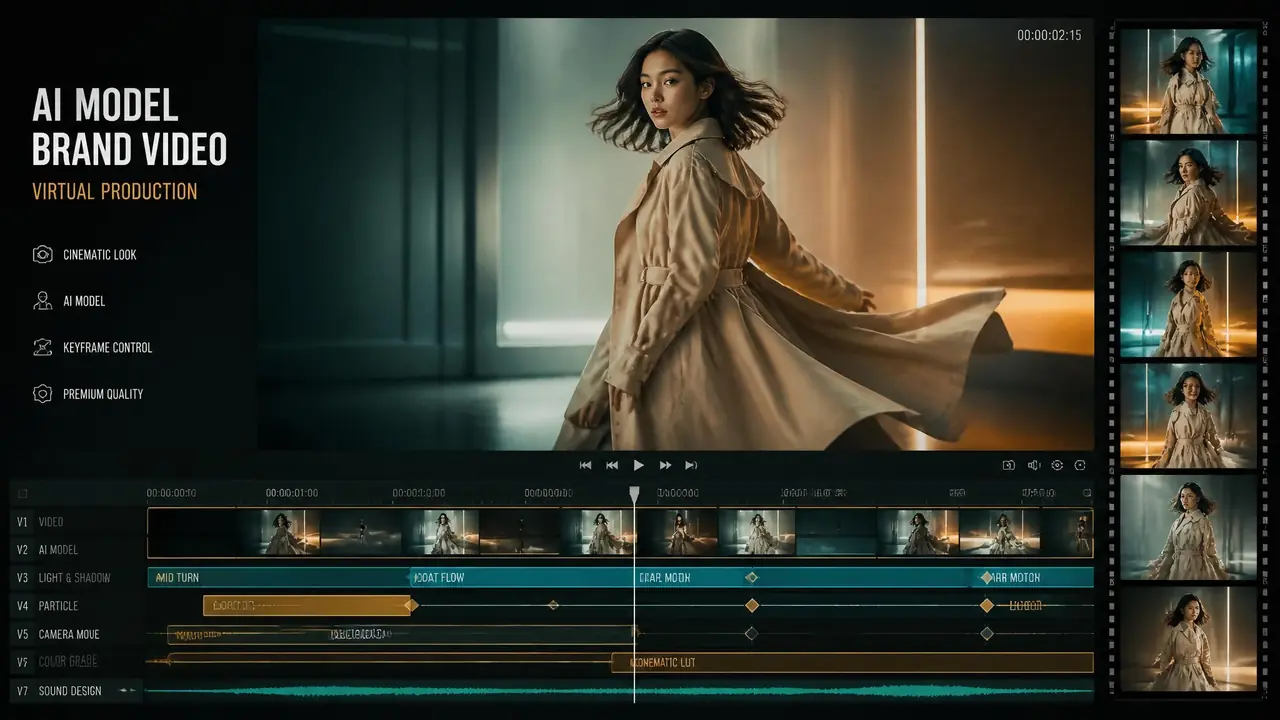
Task: Click the Keyframe Control icon
Action: tap(42, 347)
